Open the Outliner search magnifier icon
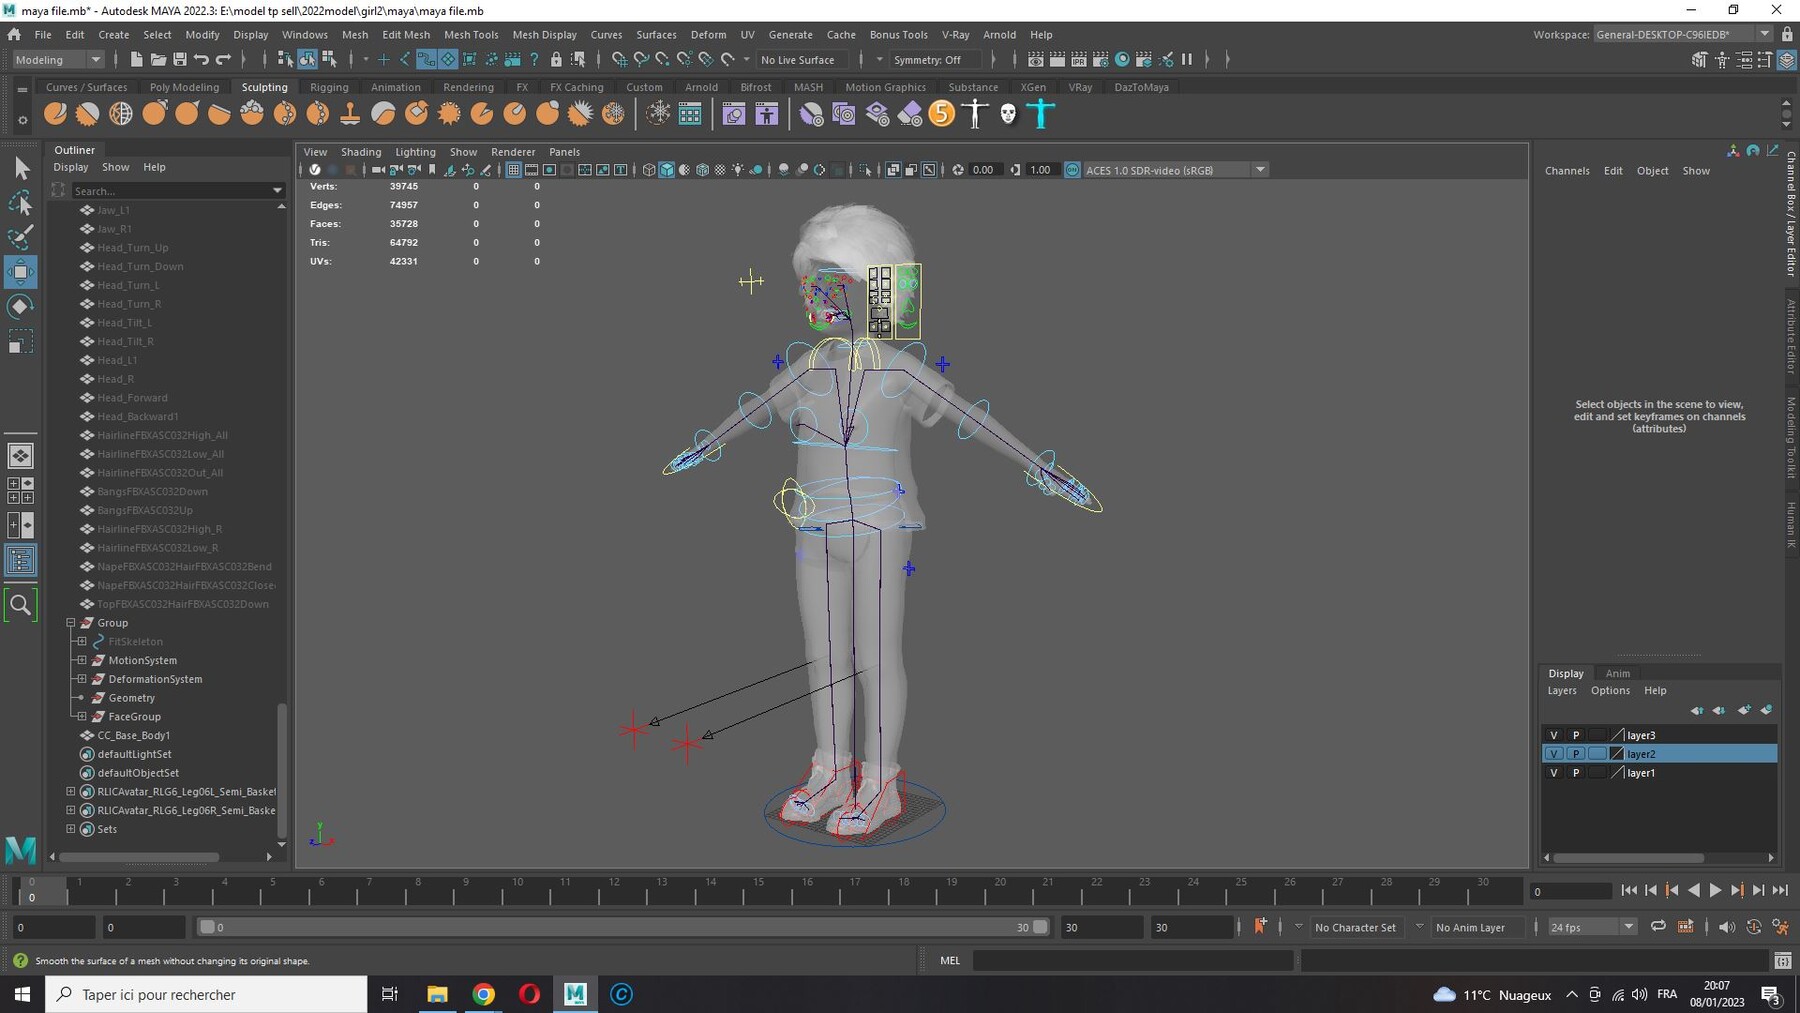 20,605
